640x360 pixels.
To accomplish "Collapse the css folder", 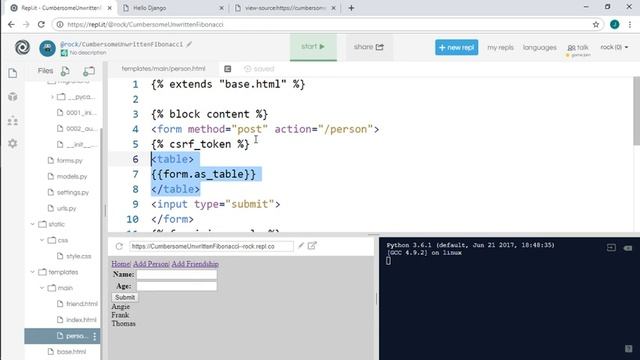I will click(42, 240).
